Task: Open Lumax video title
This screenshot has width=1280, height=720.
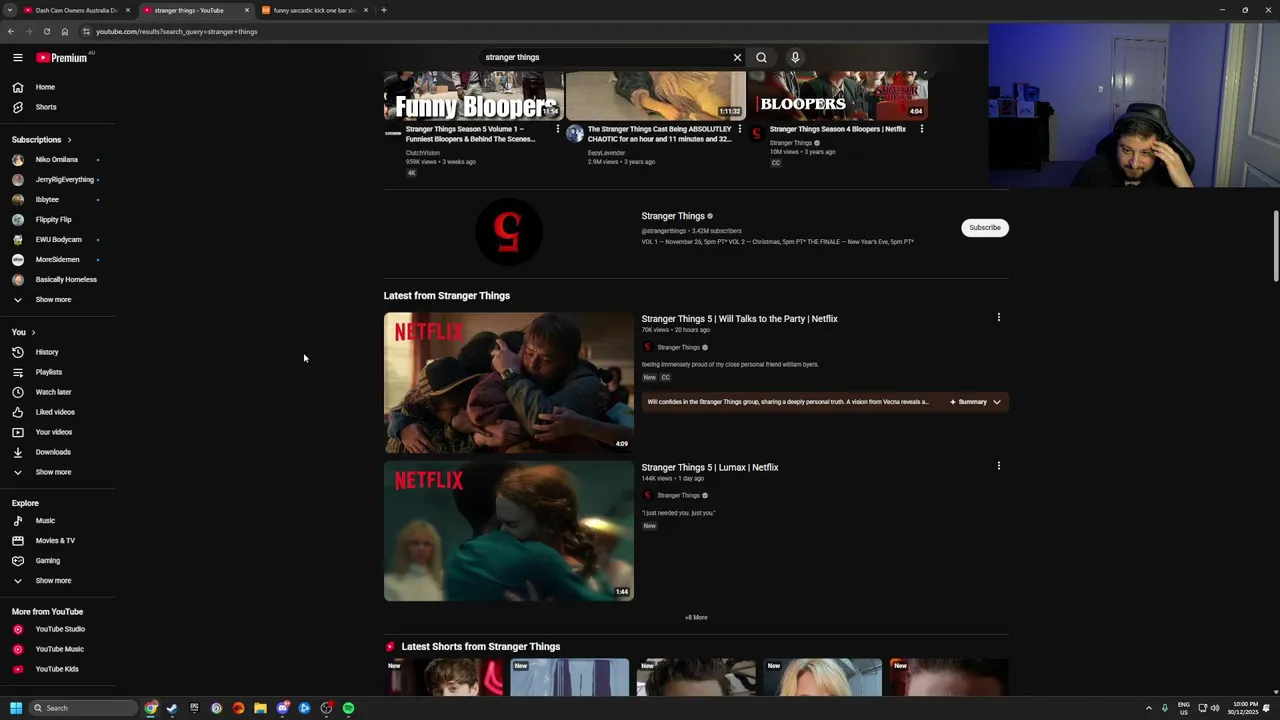Action: (709, 467)
